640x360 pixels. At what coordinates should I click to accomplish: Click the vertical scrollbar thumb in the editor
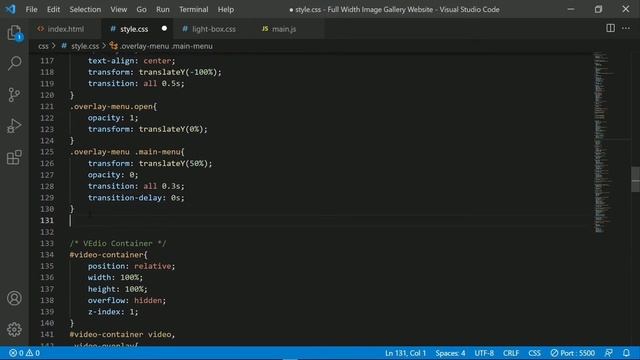pyautogui.click(x=635, y=179)
